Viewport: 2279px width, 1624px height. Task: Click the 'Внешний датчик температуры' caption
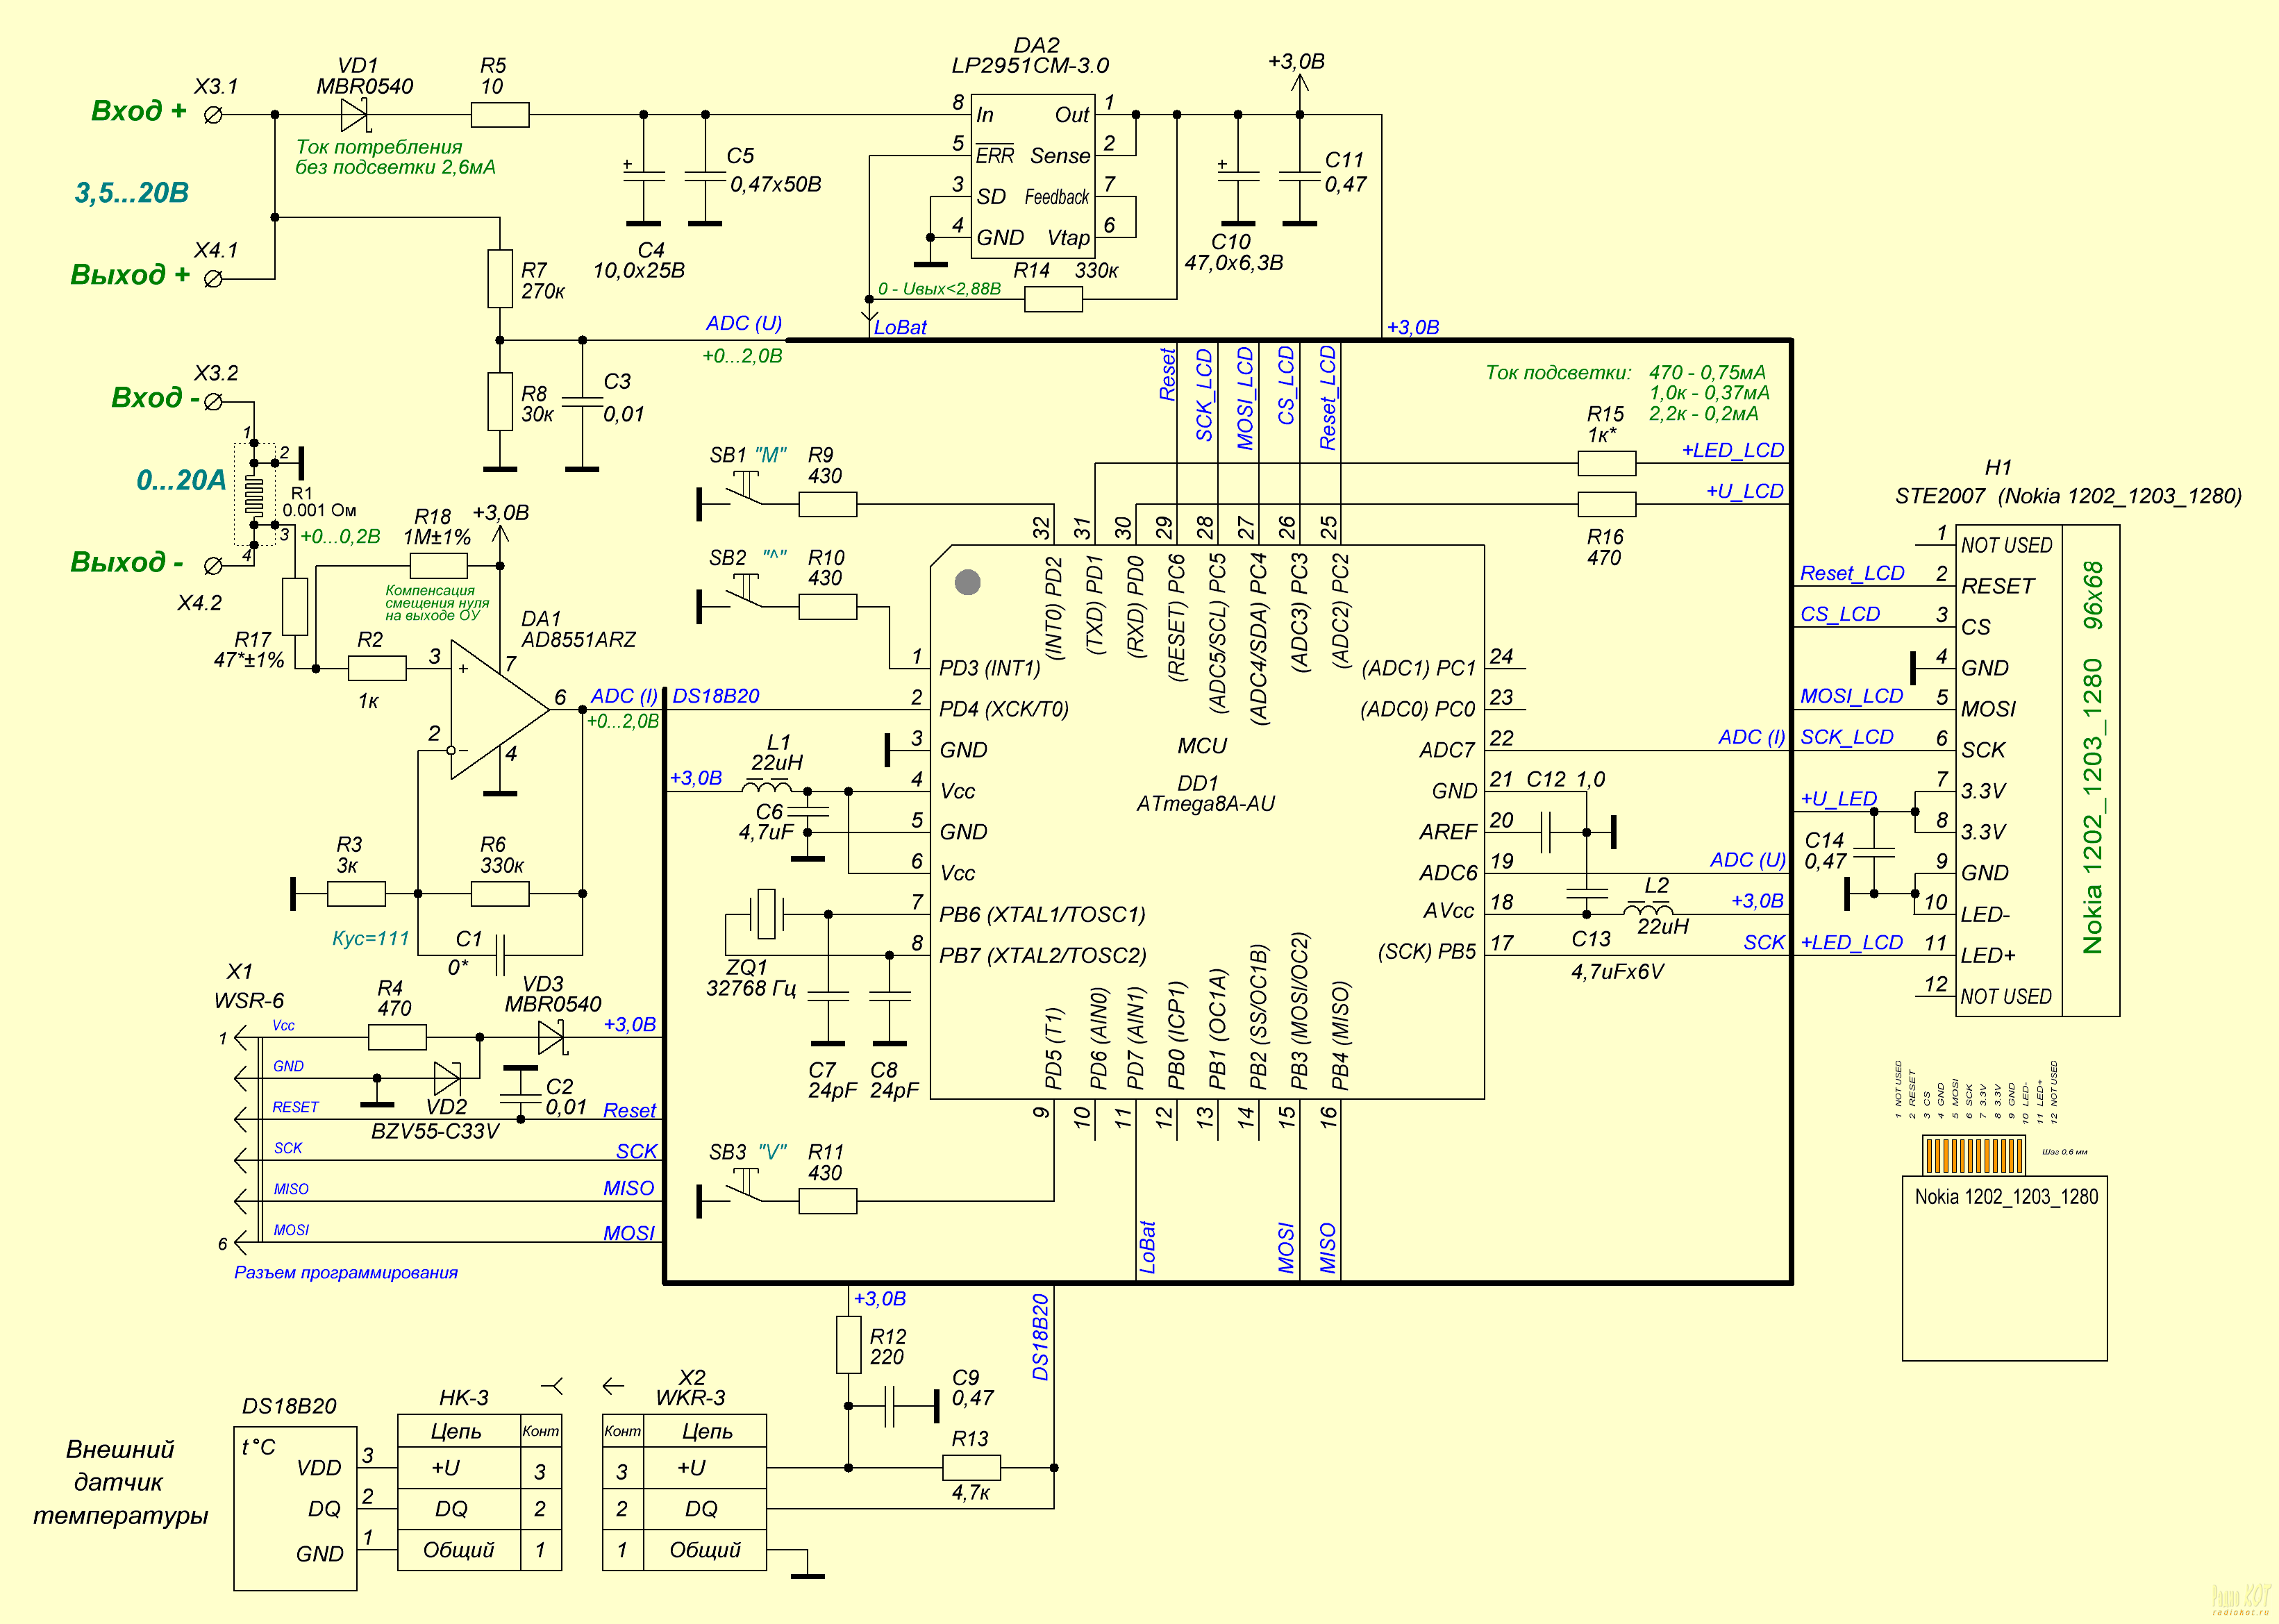121,1483
